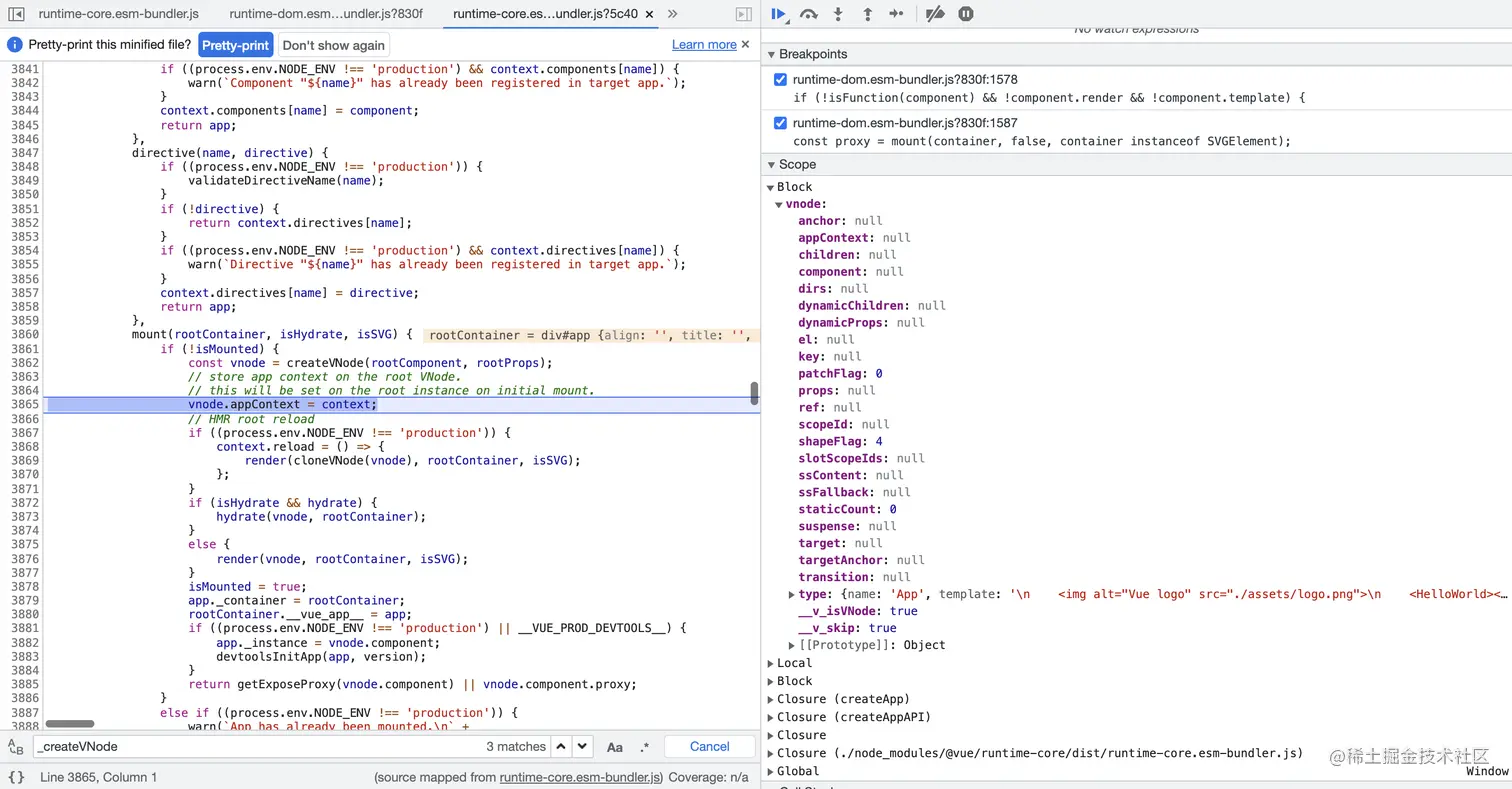Click the '3 matches' search count

(516, 746)
